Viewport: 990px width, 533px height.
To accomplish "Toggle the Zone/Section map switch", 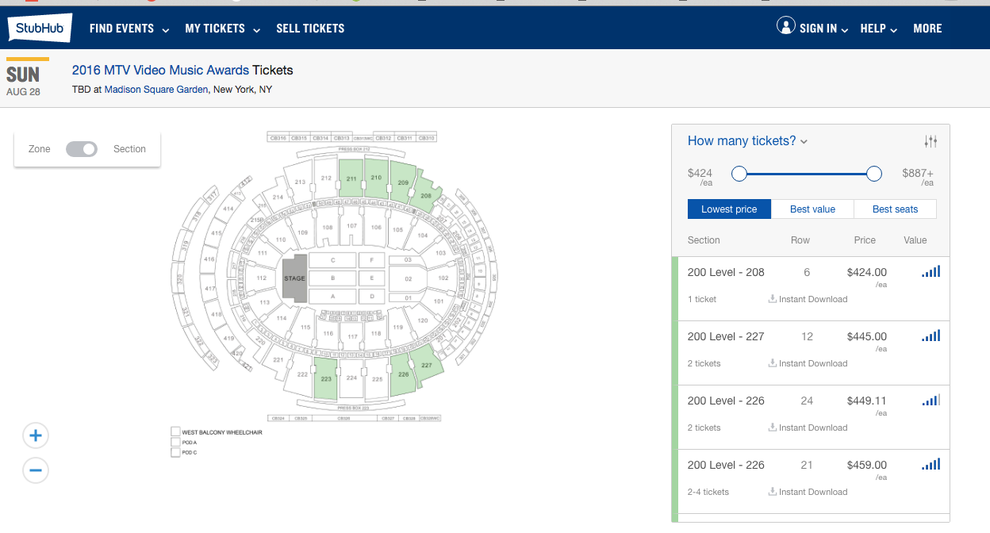I will [x=82, y=149].
